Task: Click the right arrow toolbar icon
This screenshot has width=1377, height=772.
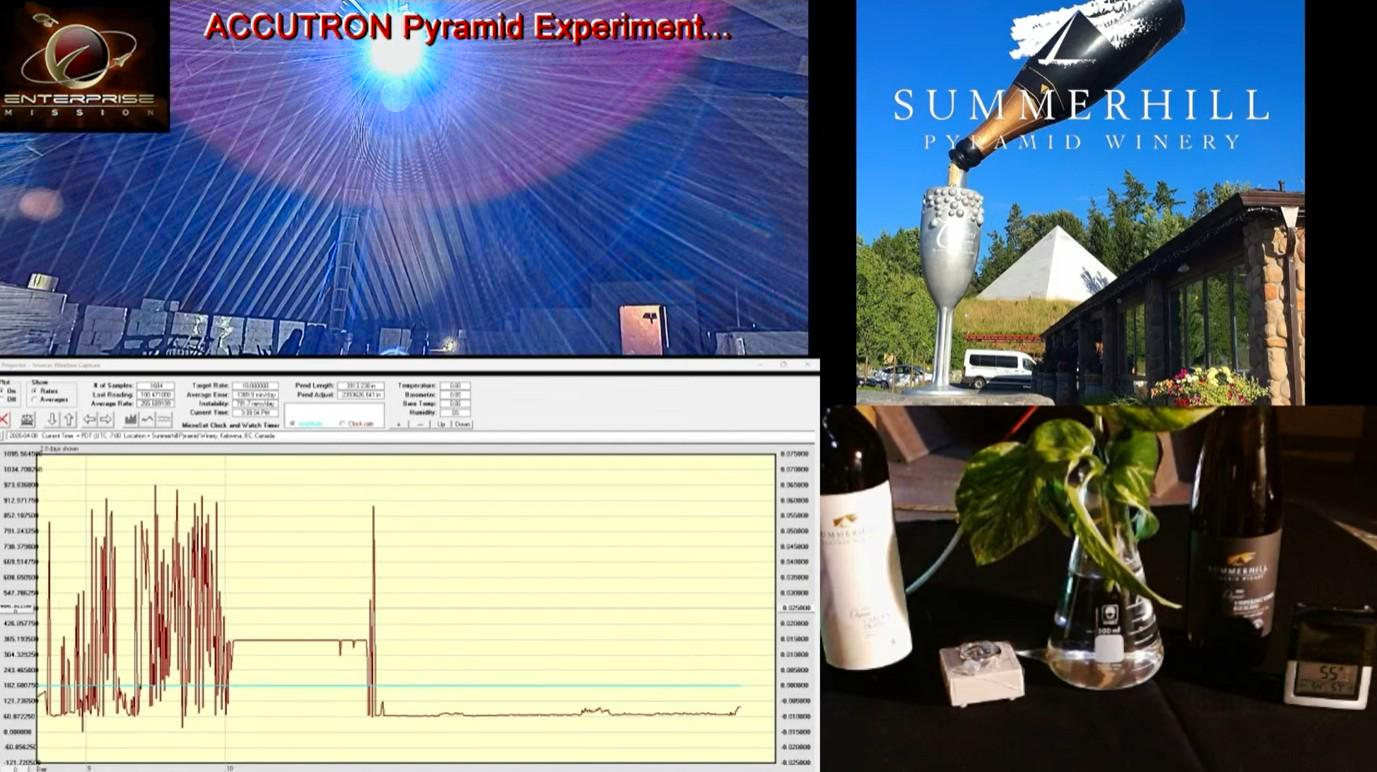Action: (x=106, y=419)
